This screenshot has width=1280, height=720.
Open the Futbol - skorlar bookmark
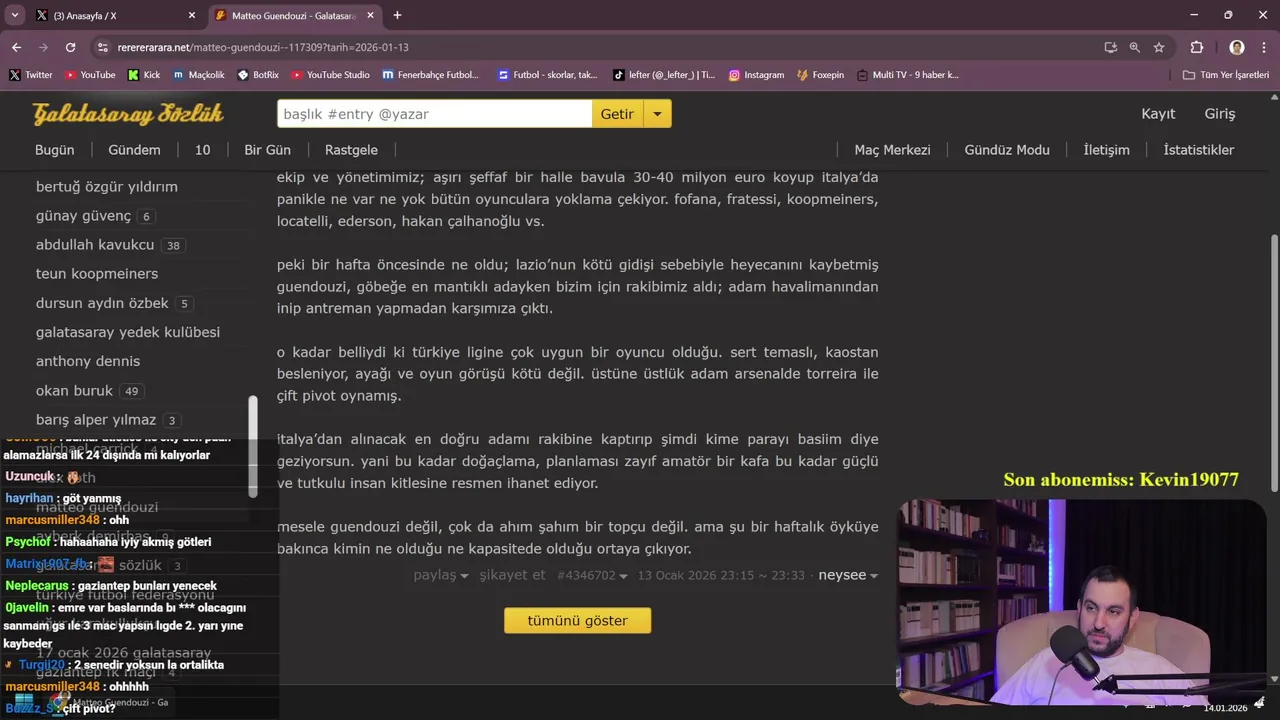pyautogui.click(x=548, y=75)
